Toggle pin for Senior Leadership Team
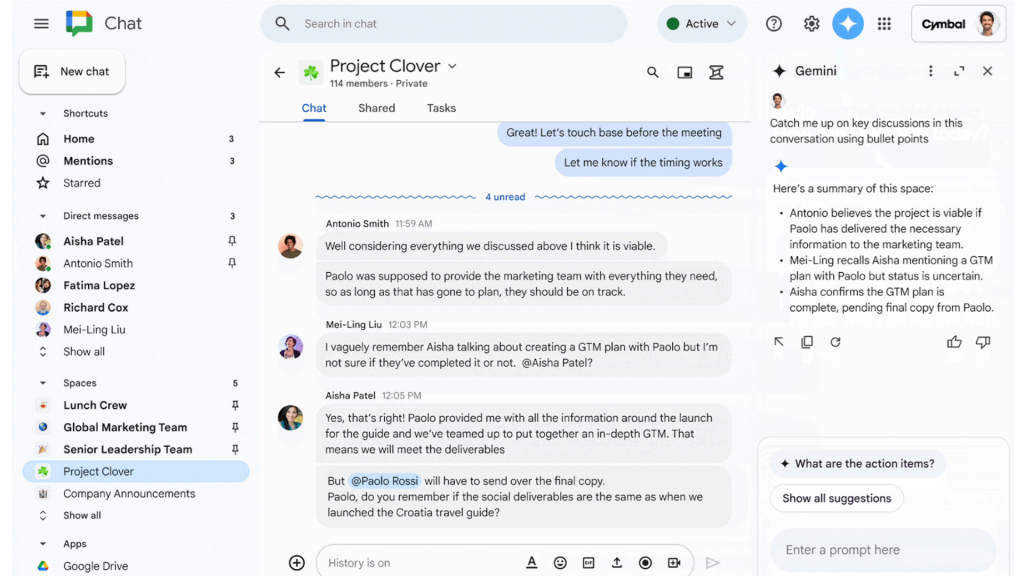Screen dimensions: 1024x576 235,449
